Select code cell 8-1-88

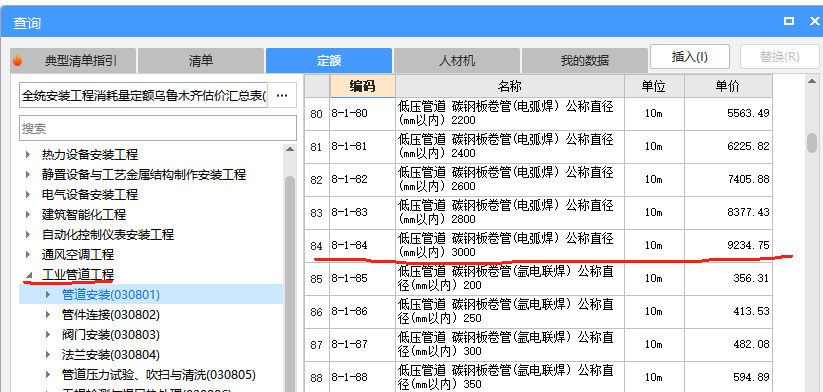(x=362, y=377)
